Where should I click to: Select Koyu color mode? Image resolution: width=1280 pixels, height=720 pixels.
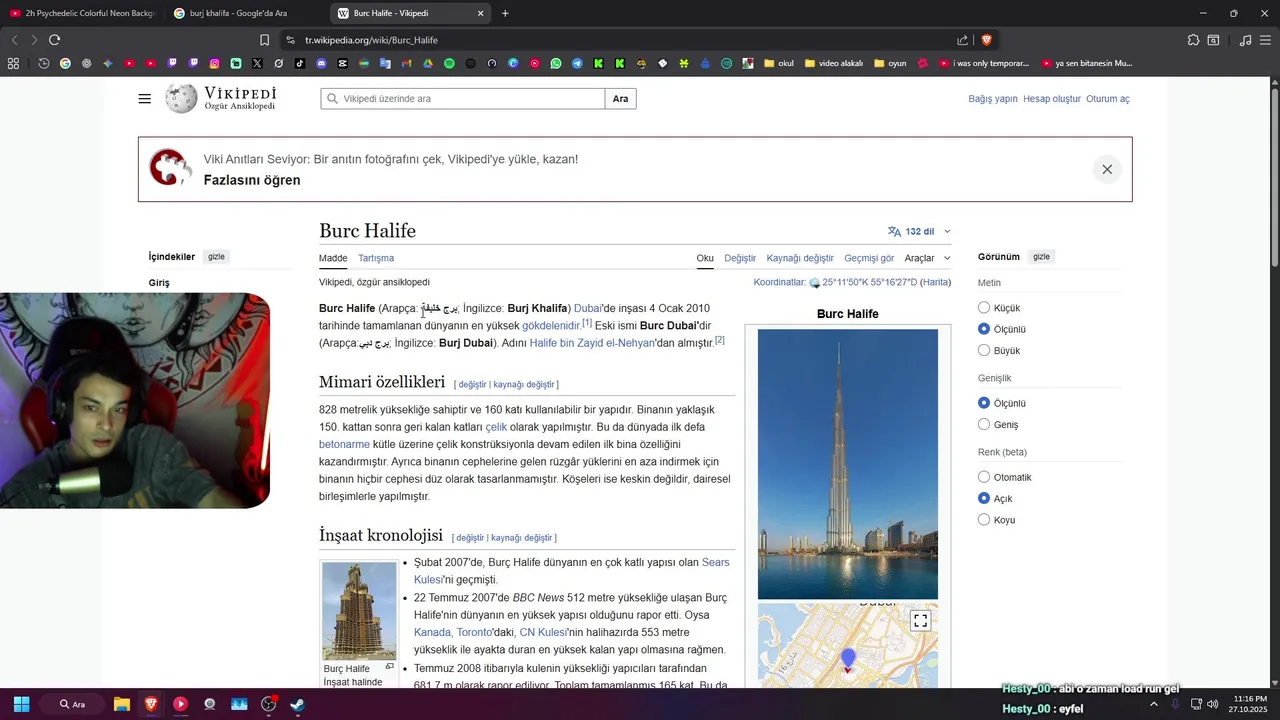coord(984,519)
